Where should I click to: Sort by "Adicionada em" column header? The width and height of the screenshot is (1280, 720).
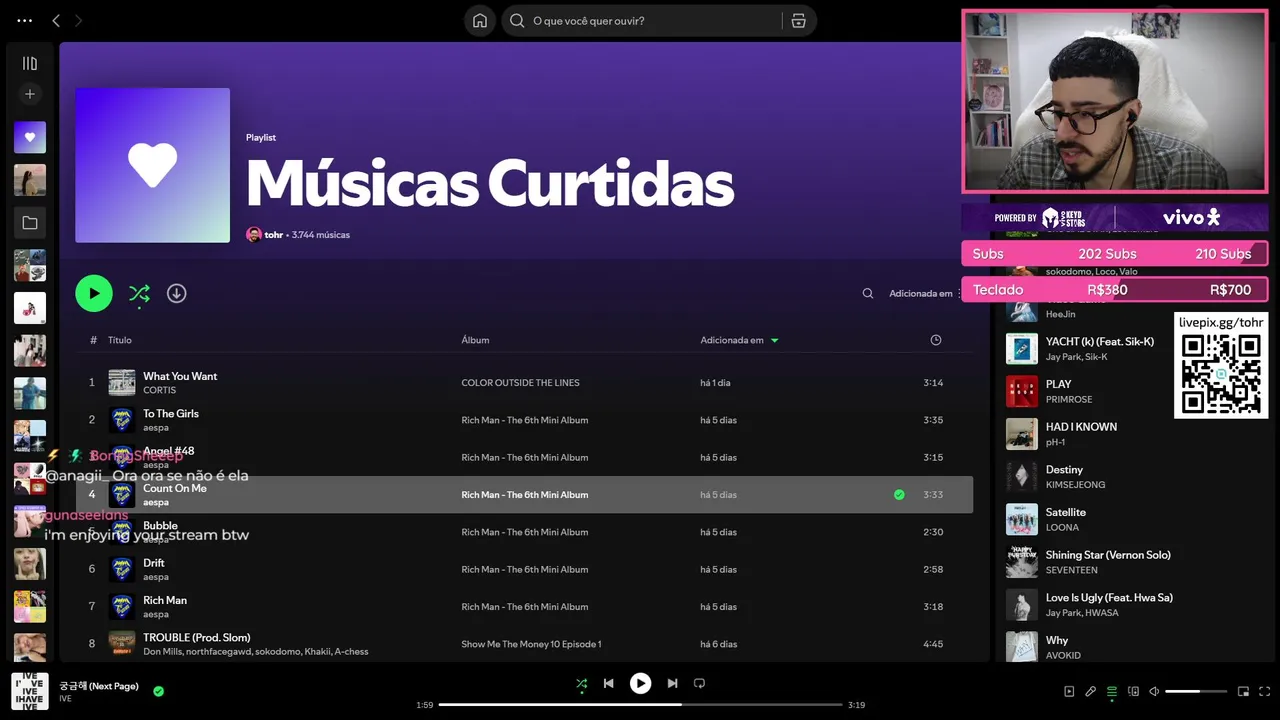click(x=739, y=340)
